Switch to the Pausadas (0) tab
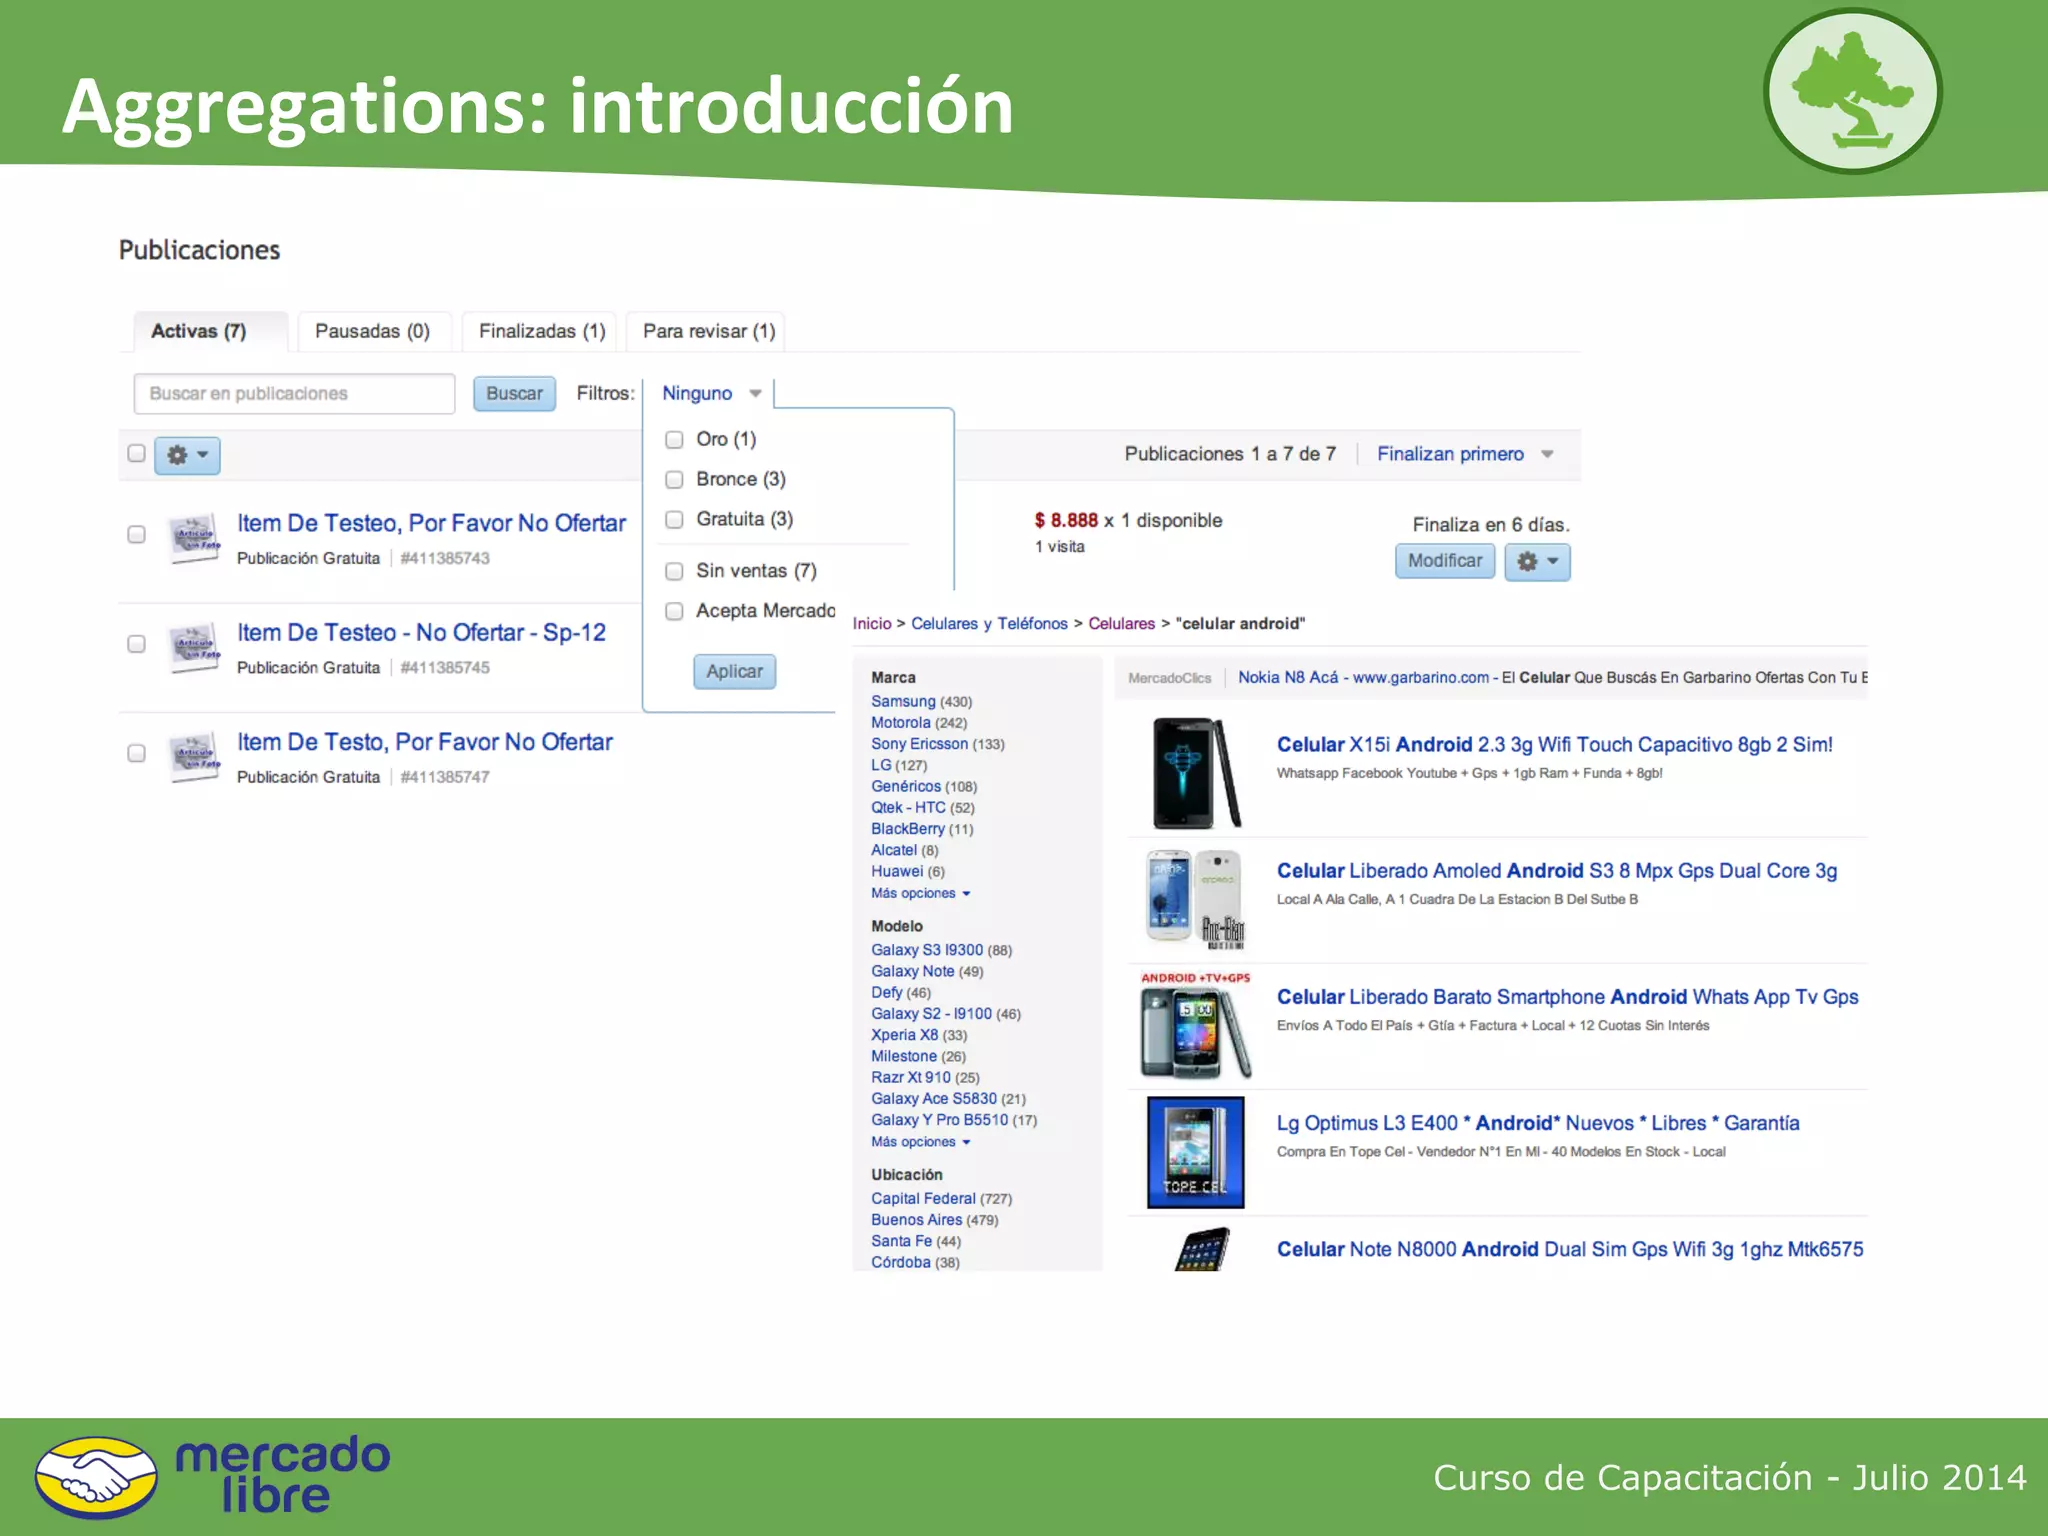The image size is (2048, 1536). coord(372,331)
